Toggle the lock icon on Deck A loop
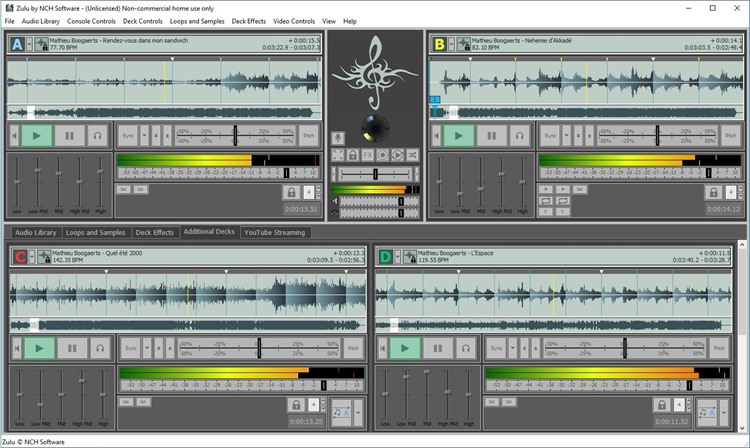This screenshot has height=448, width=750. coord(291,191)
